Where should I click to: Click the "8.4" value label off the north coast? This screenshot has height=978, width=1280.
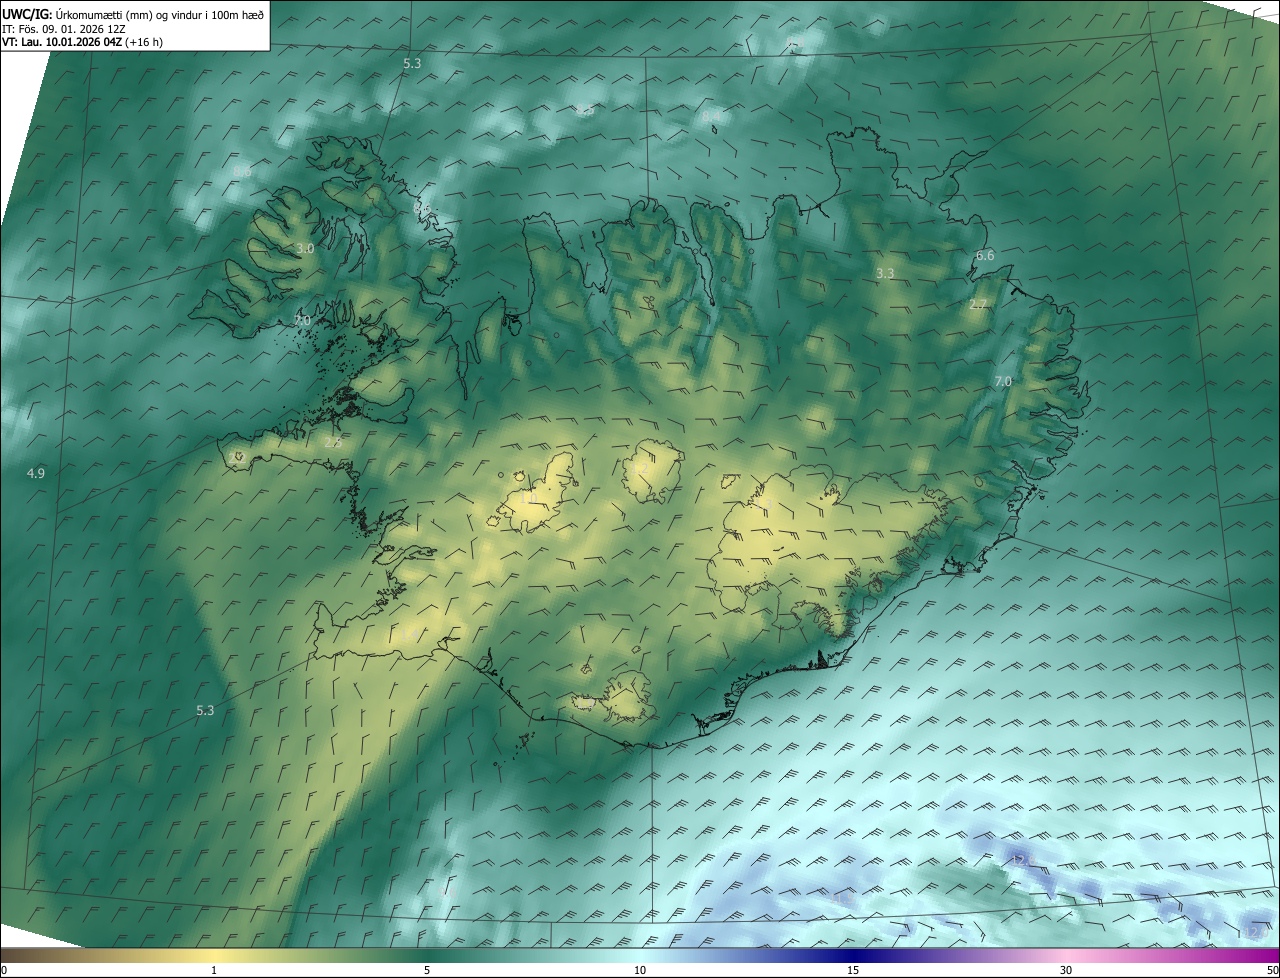click(x=711, y=117)
